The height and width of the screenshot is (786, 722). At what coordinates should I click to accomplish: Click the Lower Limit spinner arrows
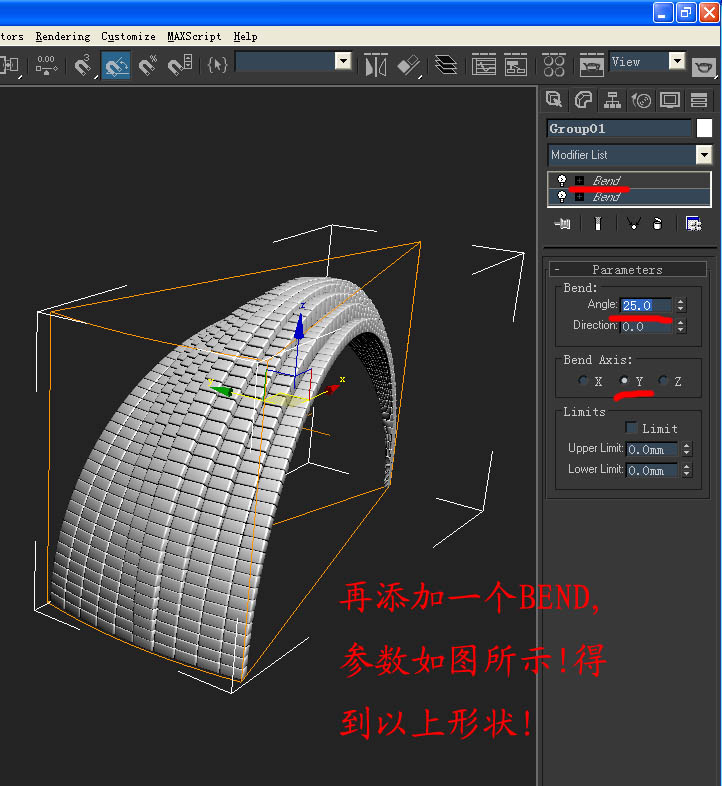pyautogui.click(x=687, y=470)
